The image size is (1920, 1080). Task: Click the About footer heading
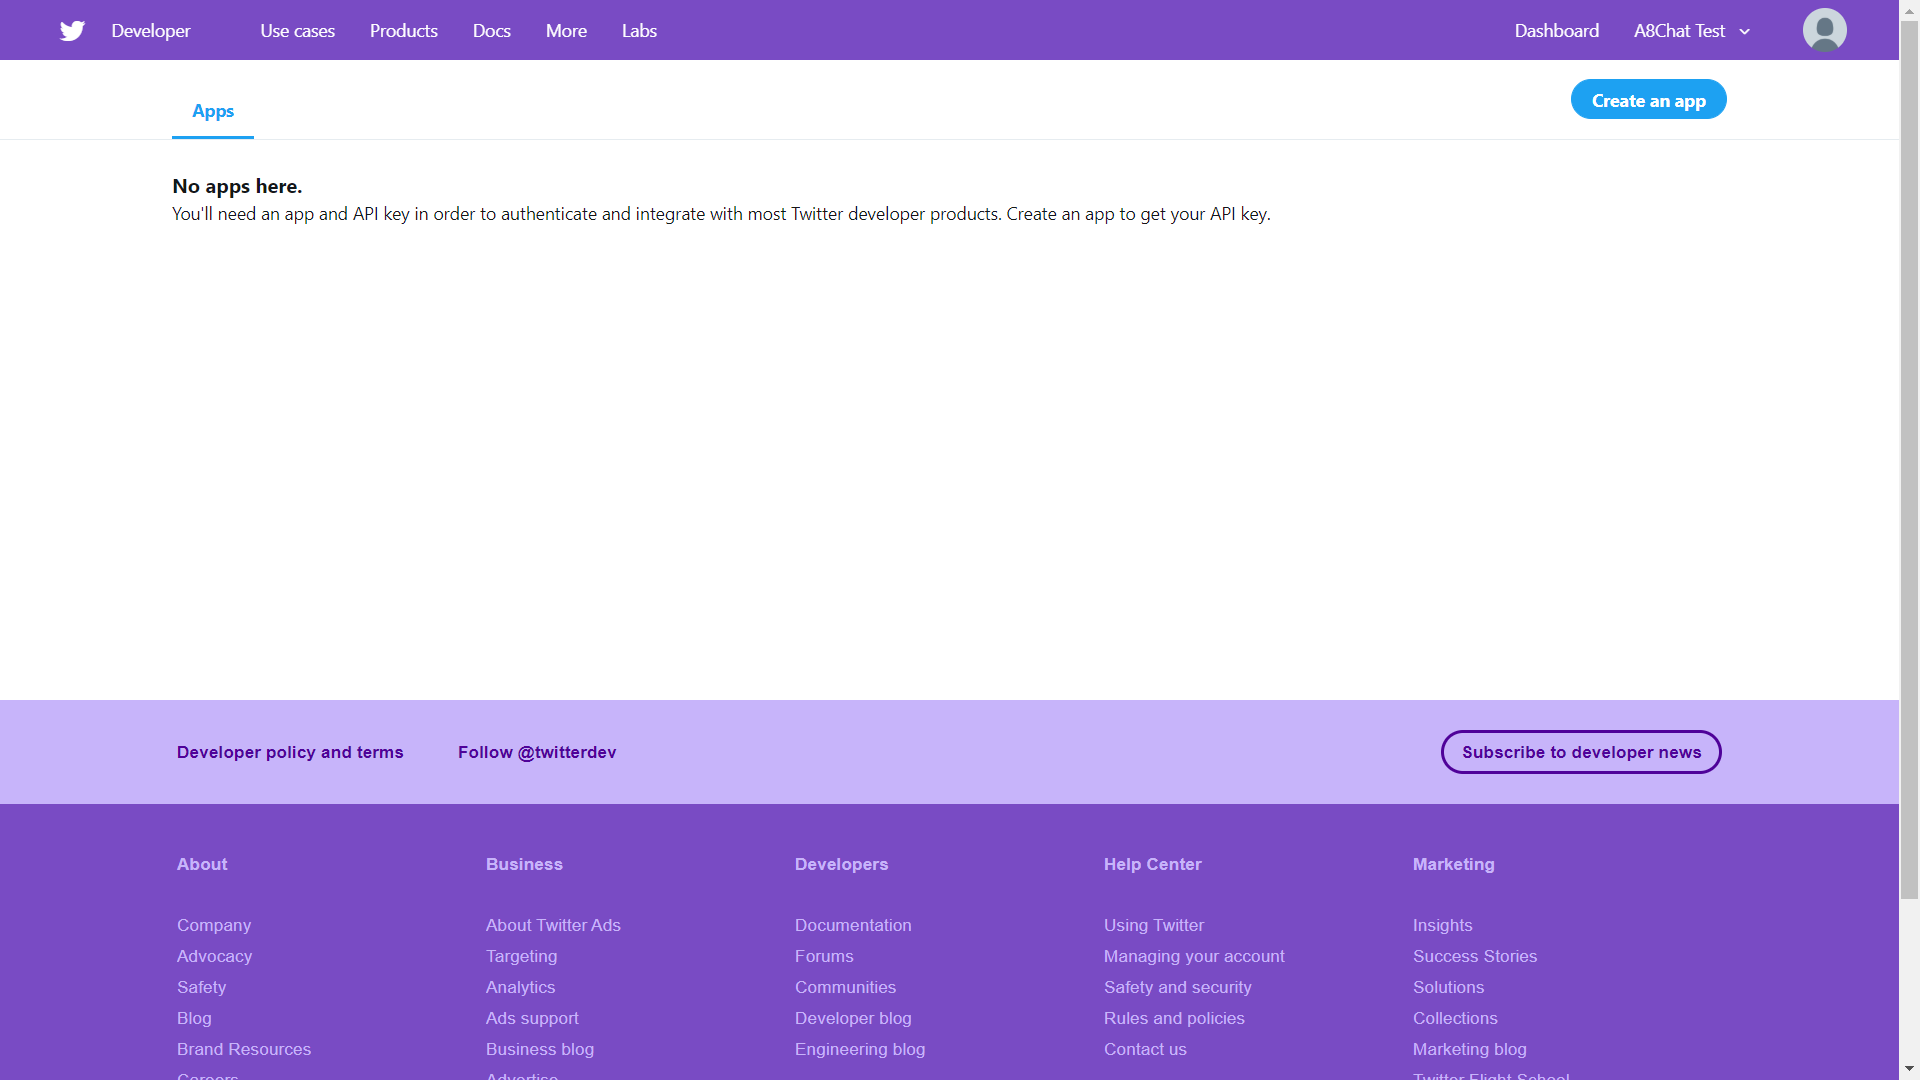click(x=202, y=864)
